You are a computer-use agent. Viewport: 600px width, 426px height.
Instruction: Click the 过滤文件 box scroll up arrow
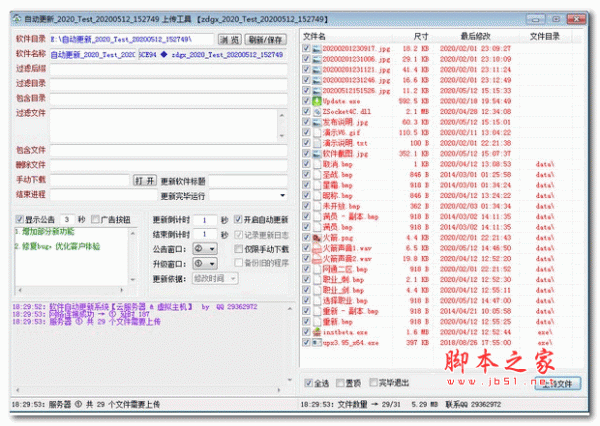282,115
